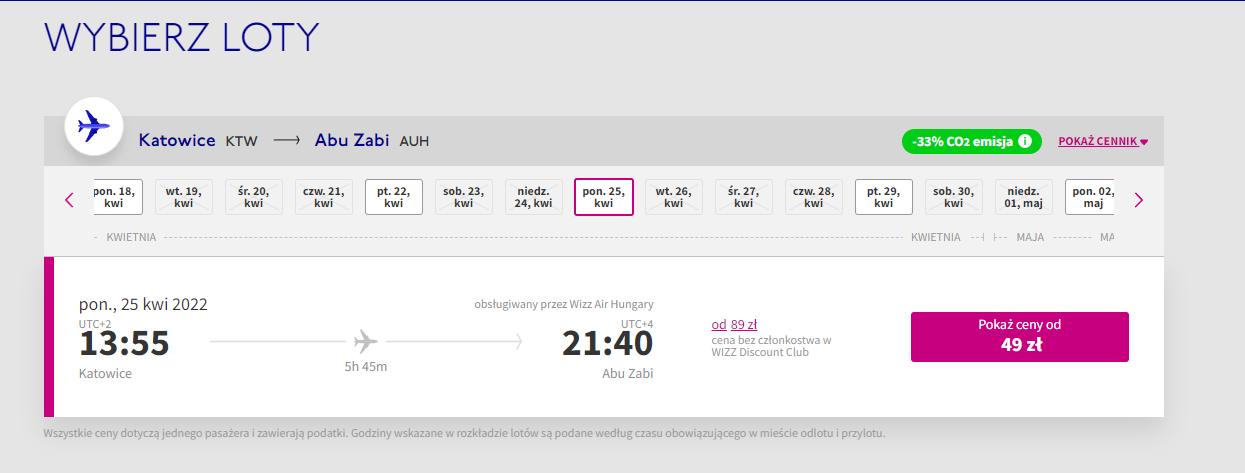Screen dimensions: 1245x473
Task: Click departure time 13:55
Action: [x=124, y=344]
